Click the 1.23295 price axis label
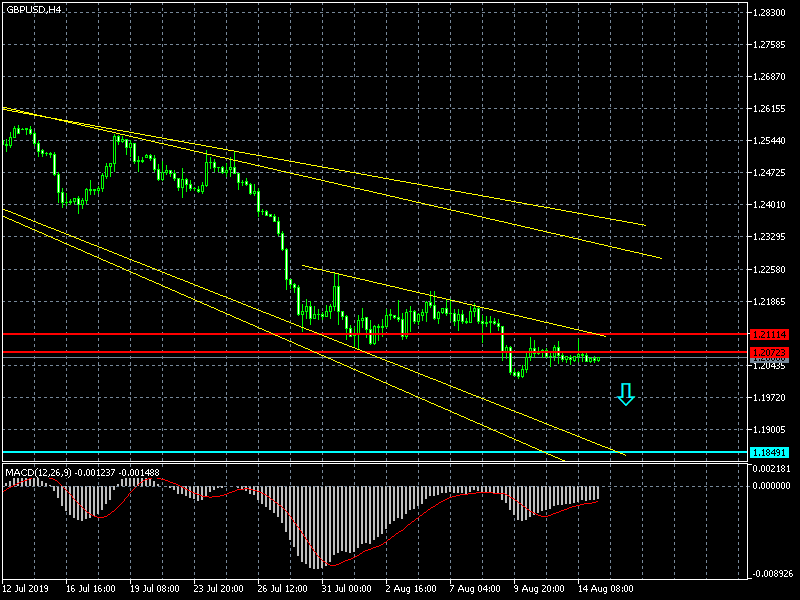This screenshot has width=800, height=600. 769,237
